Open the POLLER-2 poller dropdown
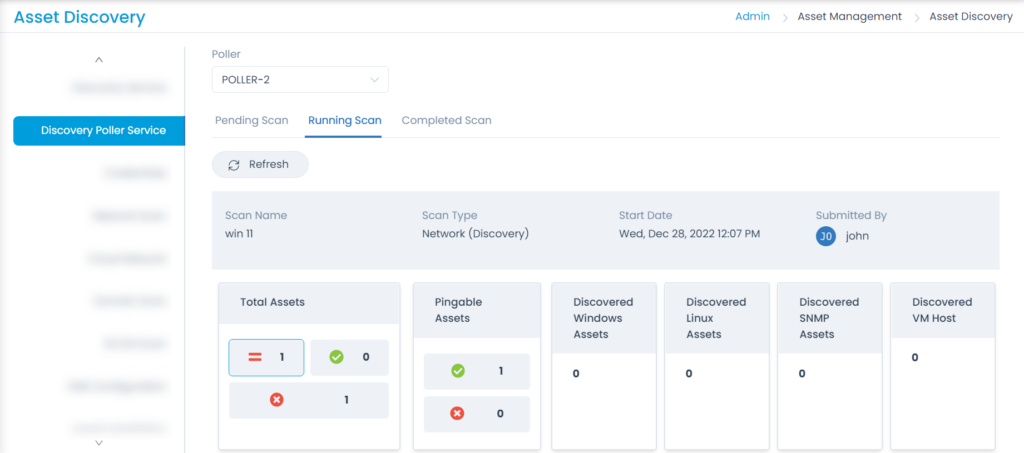 [x=300, y=80]
